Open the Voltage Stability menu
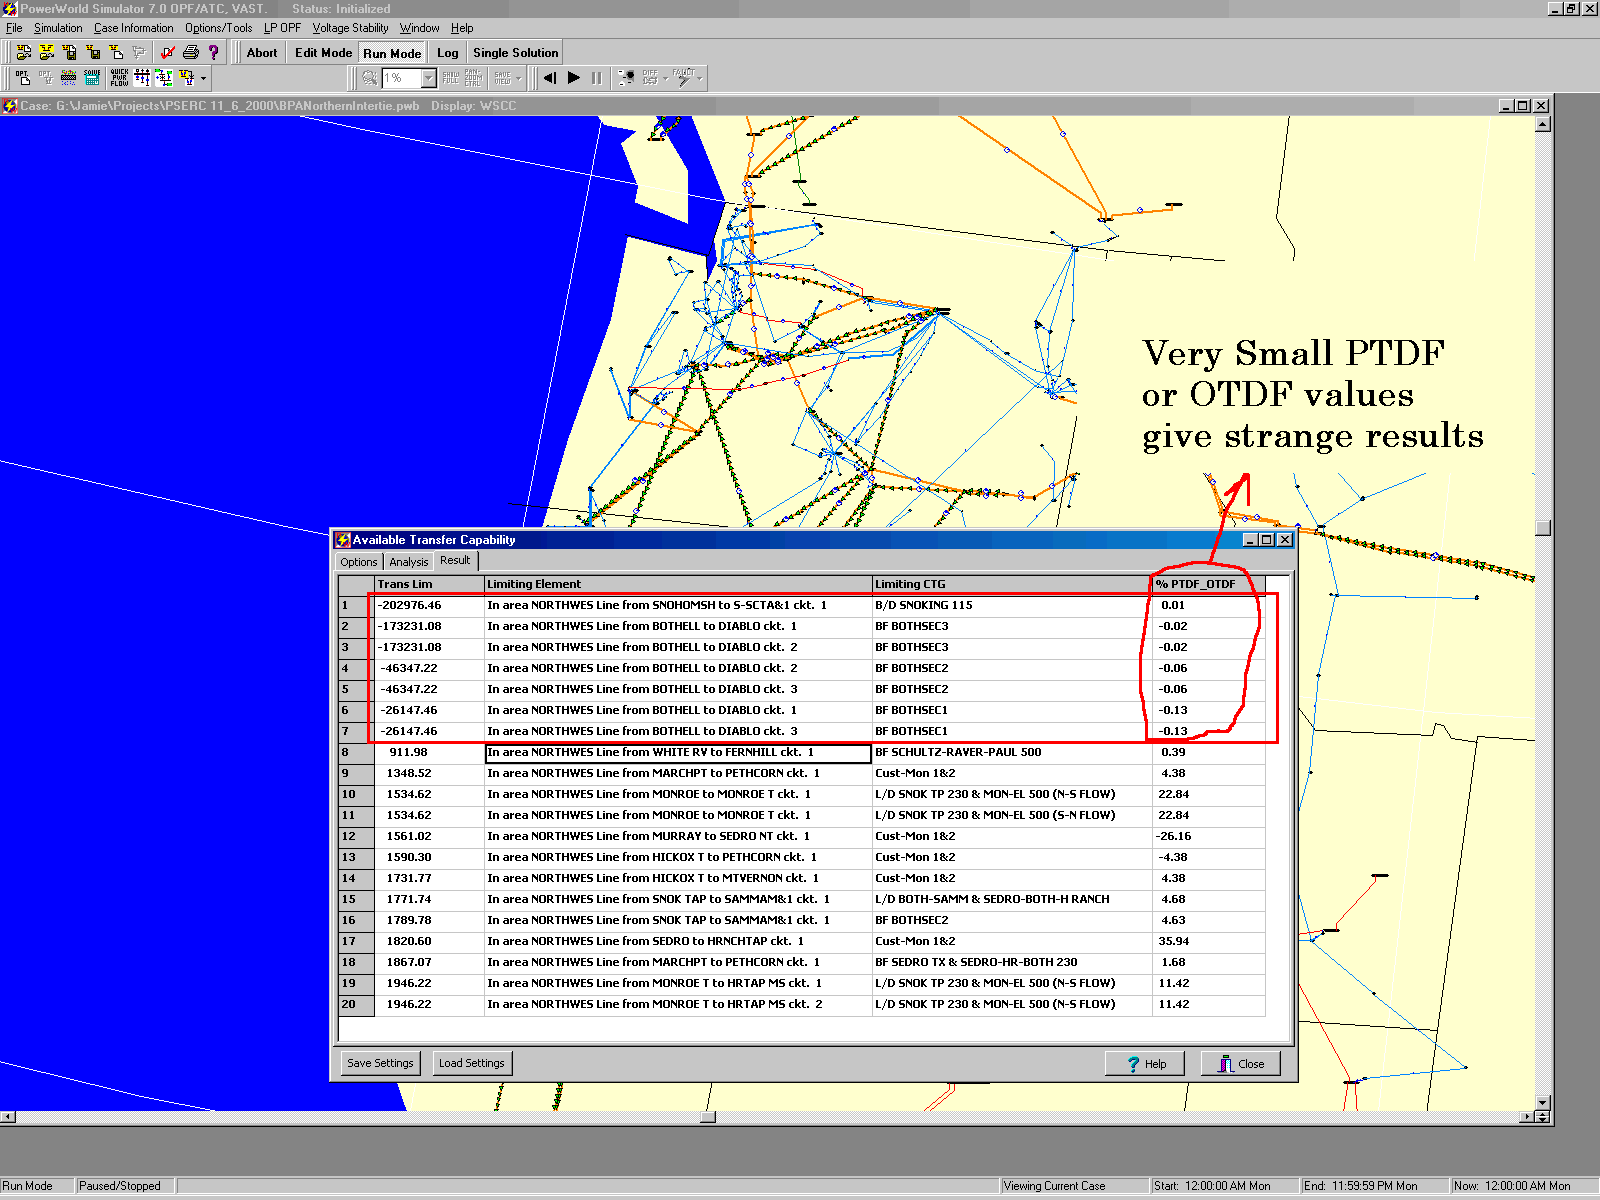1600x1200 pixels. pyautogui.click(x=350, y=28)
